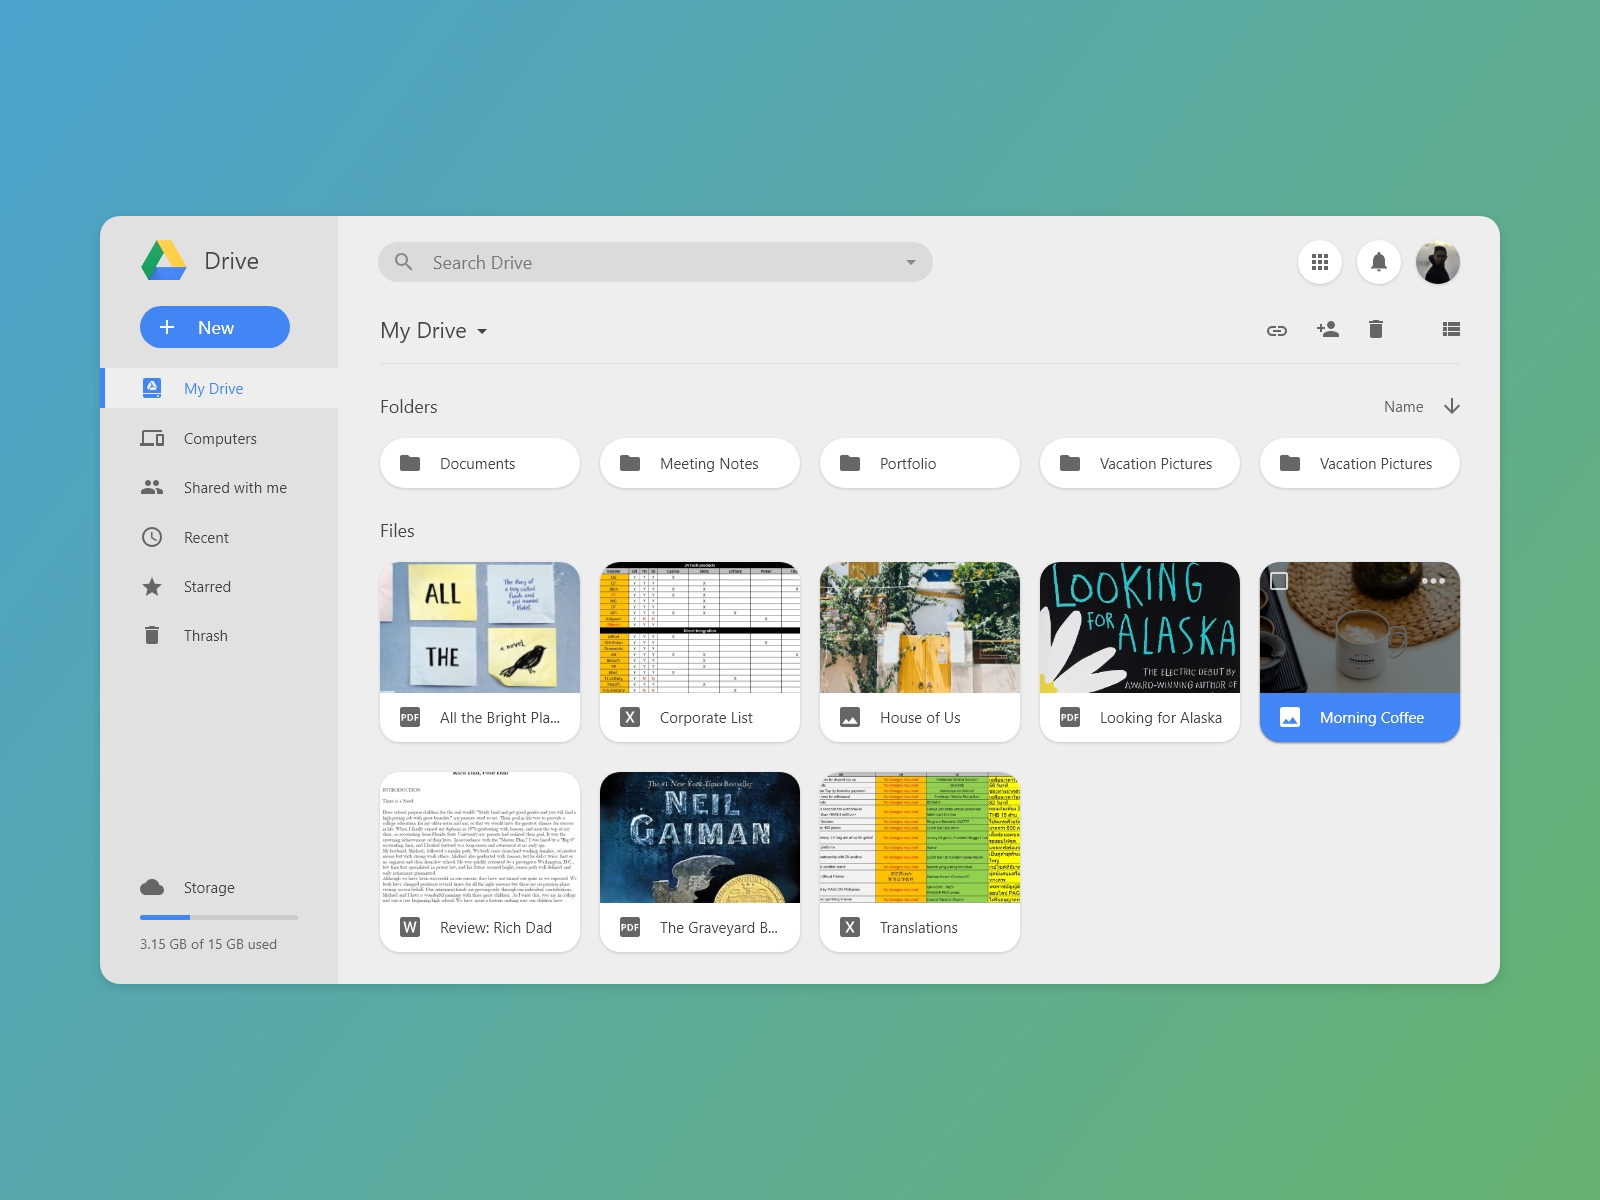Select the 'Get shareable link' icon
The image size is (1600, 1200).
pyautogui.click(x=1277, y=329)
